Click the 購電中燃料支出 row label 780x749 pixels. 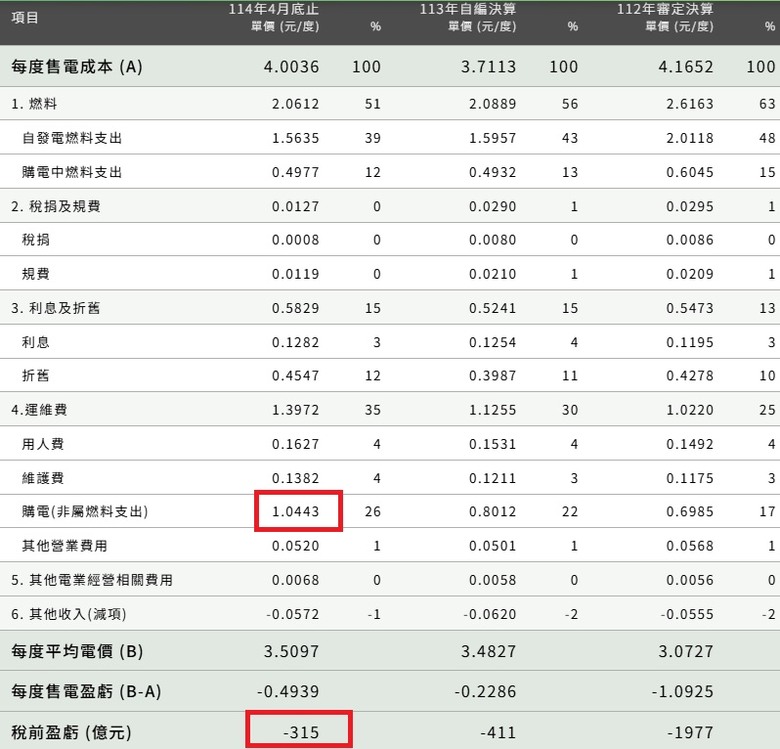pos(72,172)
